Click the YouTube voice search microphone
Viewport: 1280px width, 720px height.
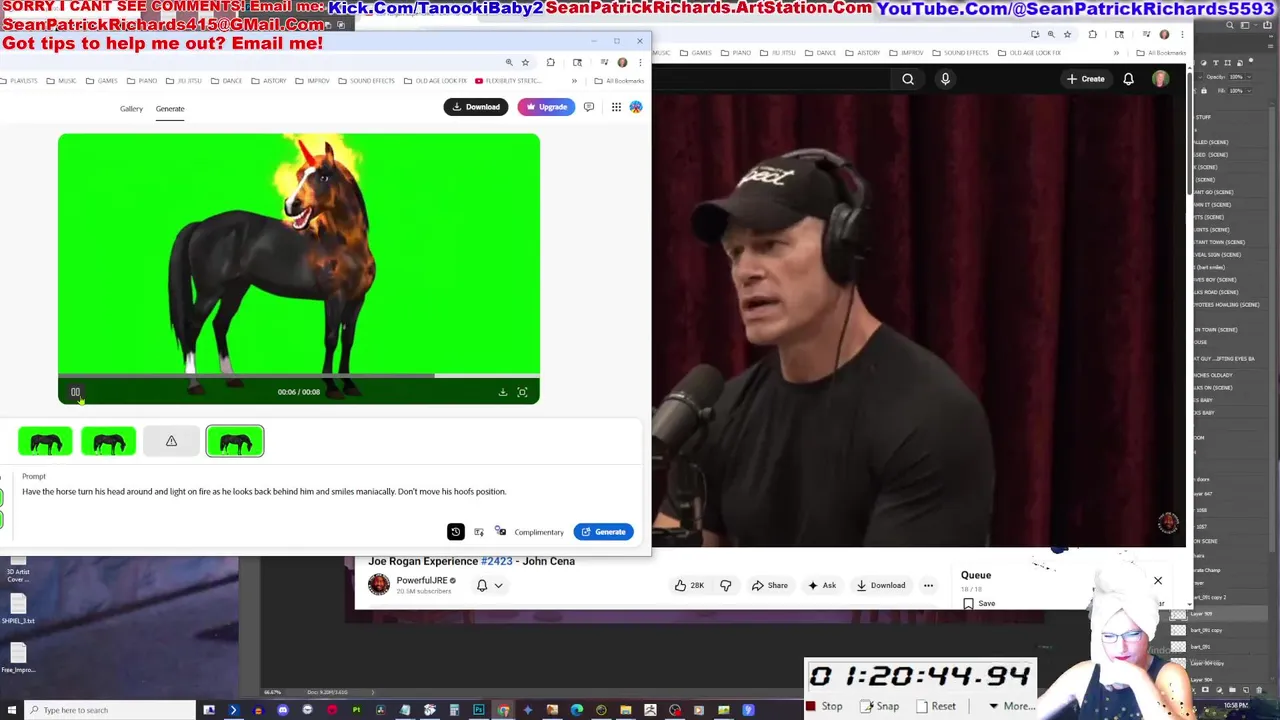click(x=945, y=79)
